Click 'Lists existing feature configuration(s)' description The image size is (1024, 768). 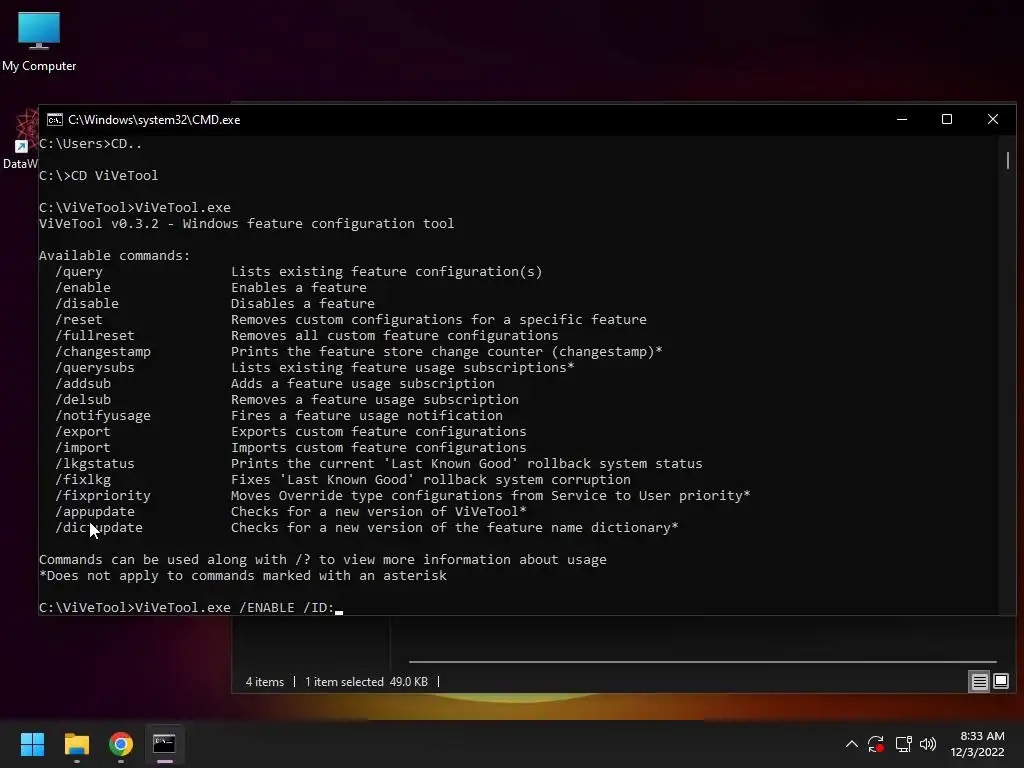387,272
